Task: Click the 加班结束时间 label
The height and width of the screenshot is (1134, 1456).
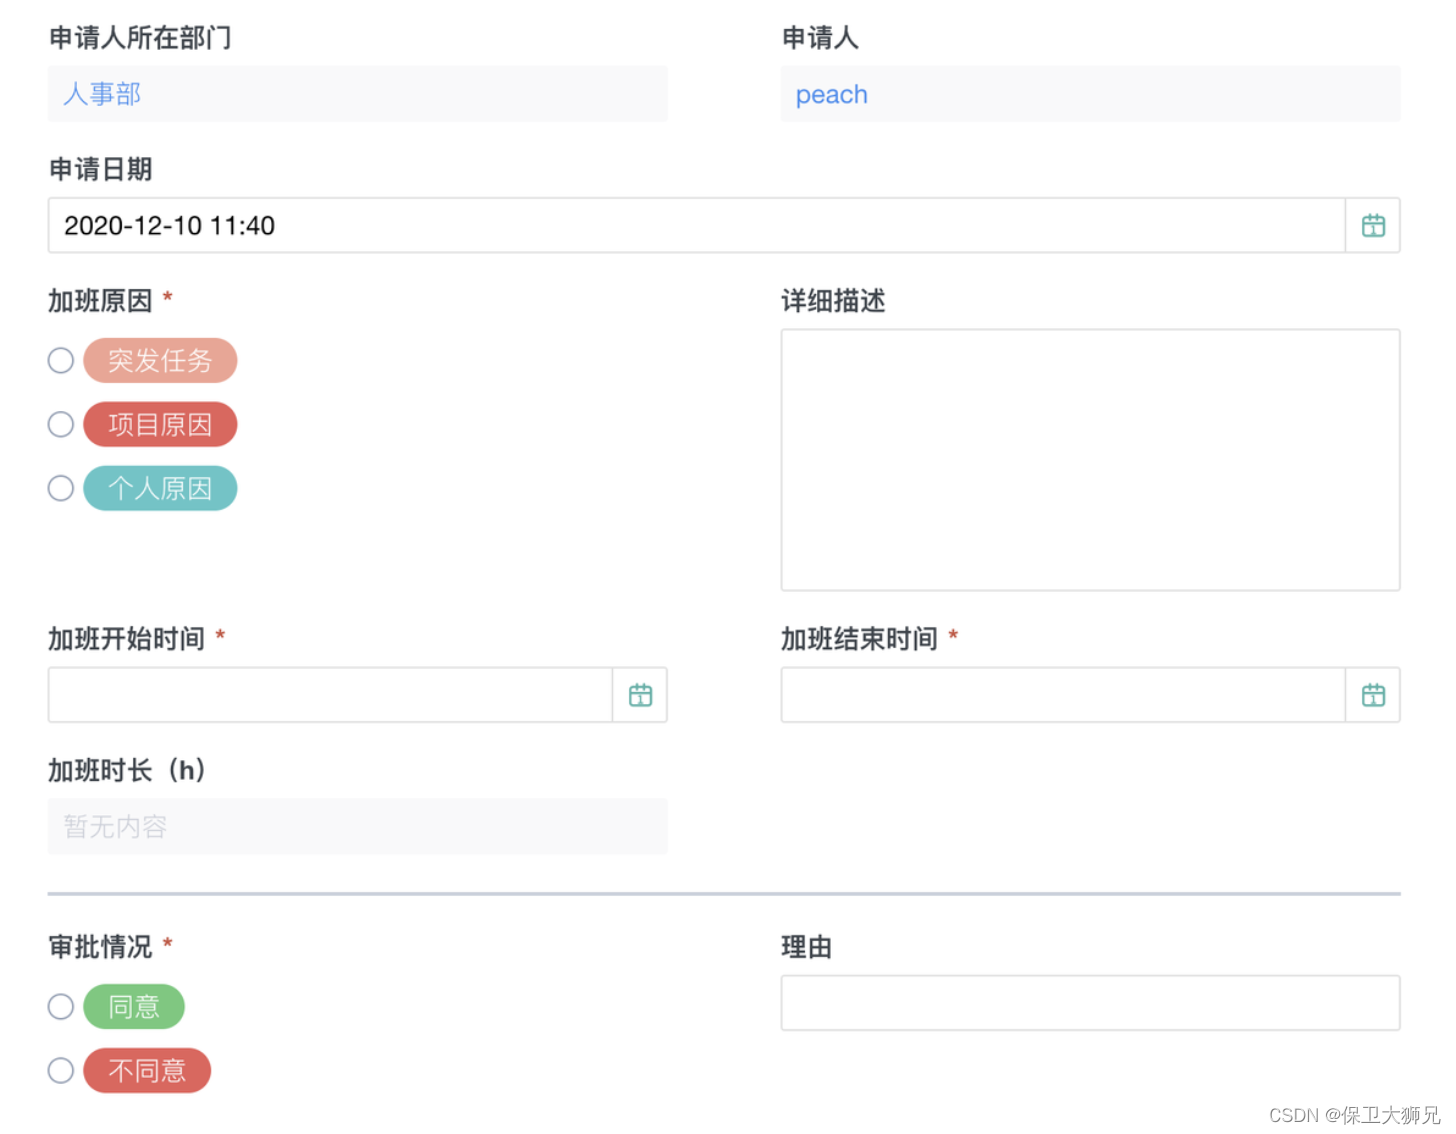Action: (859, 639)
